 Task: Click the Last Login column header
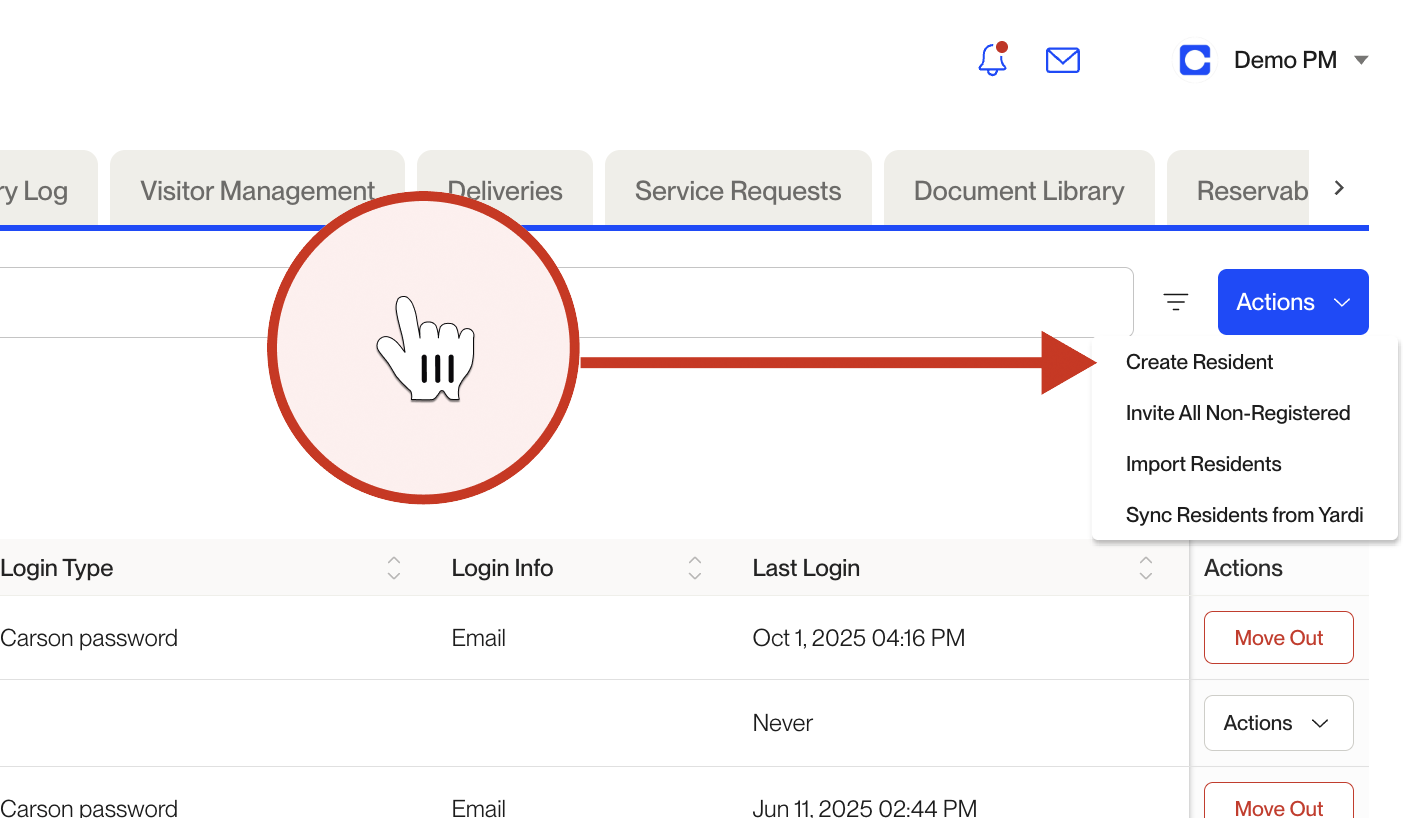coord(806,568)
